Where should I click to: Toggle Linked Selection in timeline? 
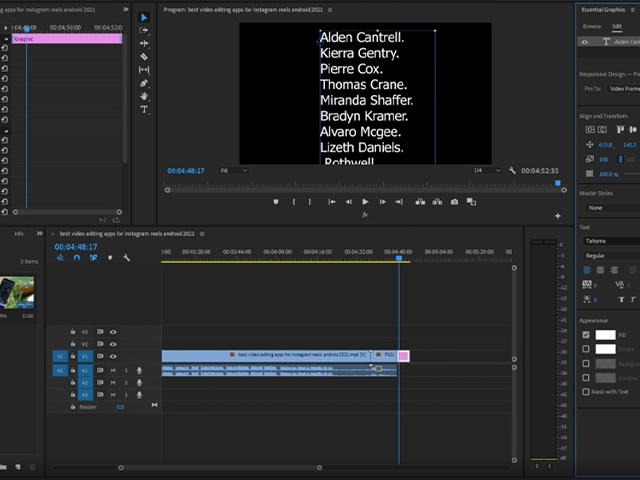point(93,258)
